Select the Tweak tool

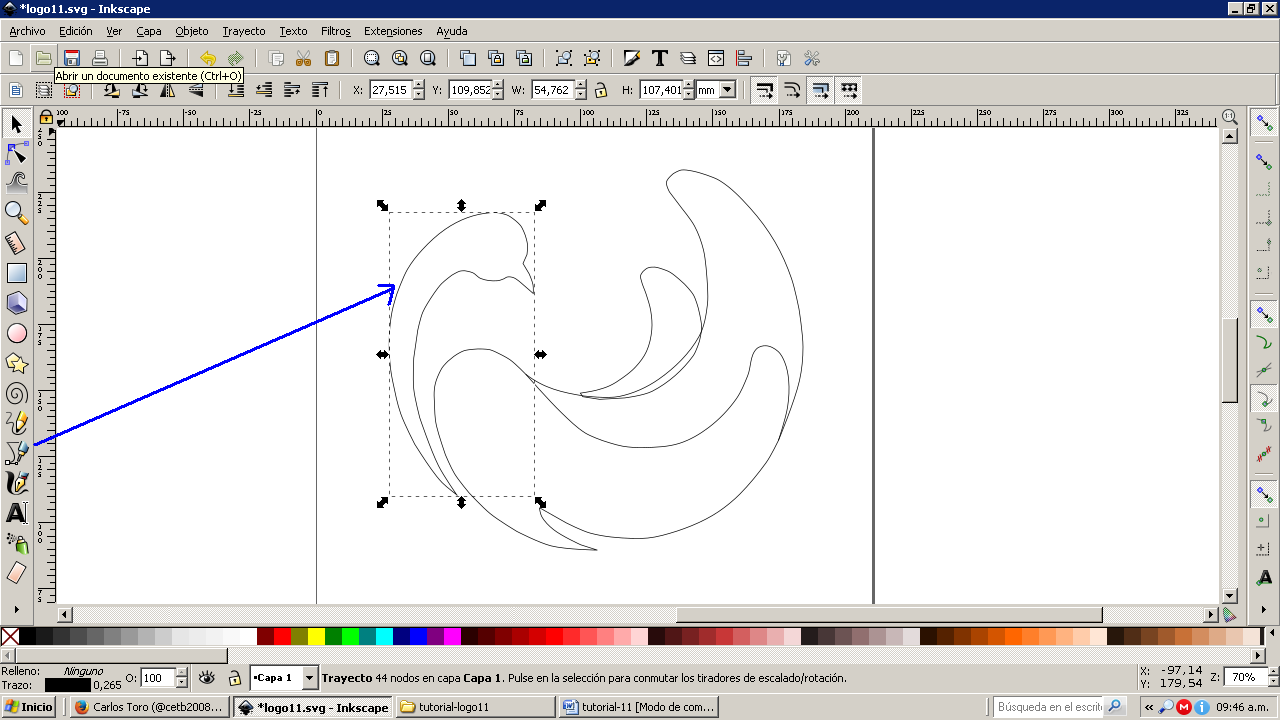tap(17, 183)
